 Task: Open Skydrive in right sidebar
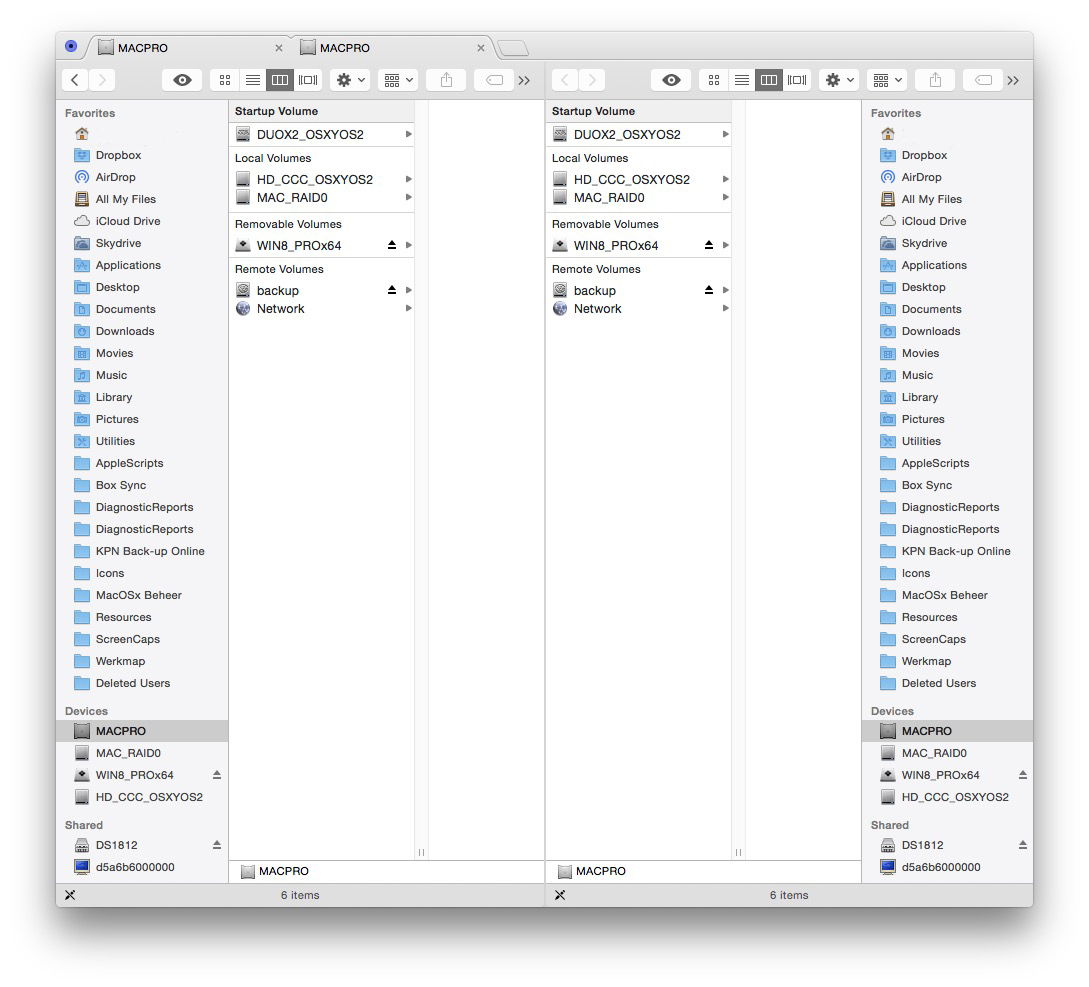[x=947, y=243]
